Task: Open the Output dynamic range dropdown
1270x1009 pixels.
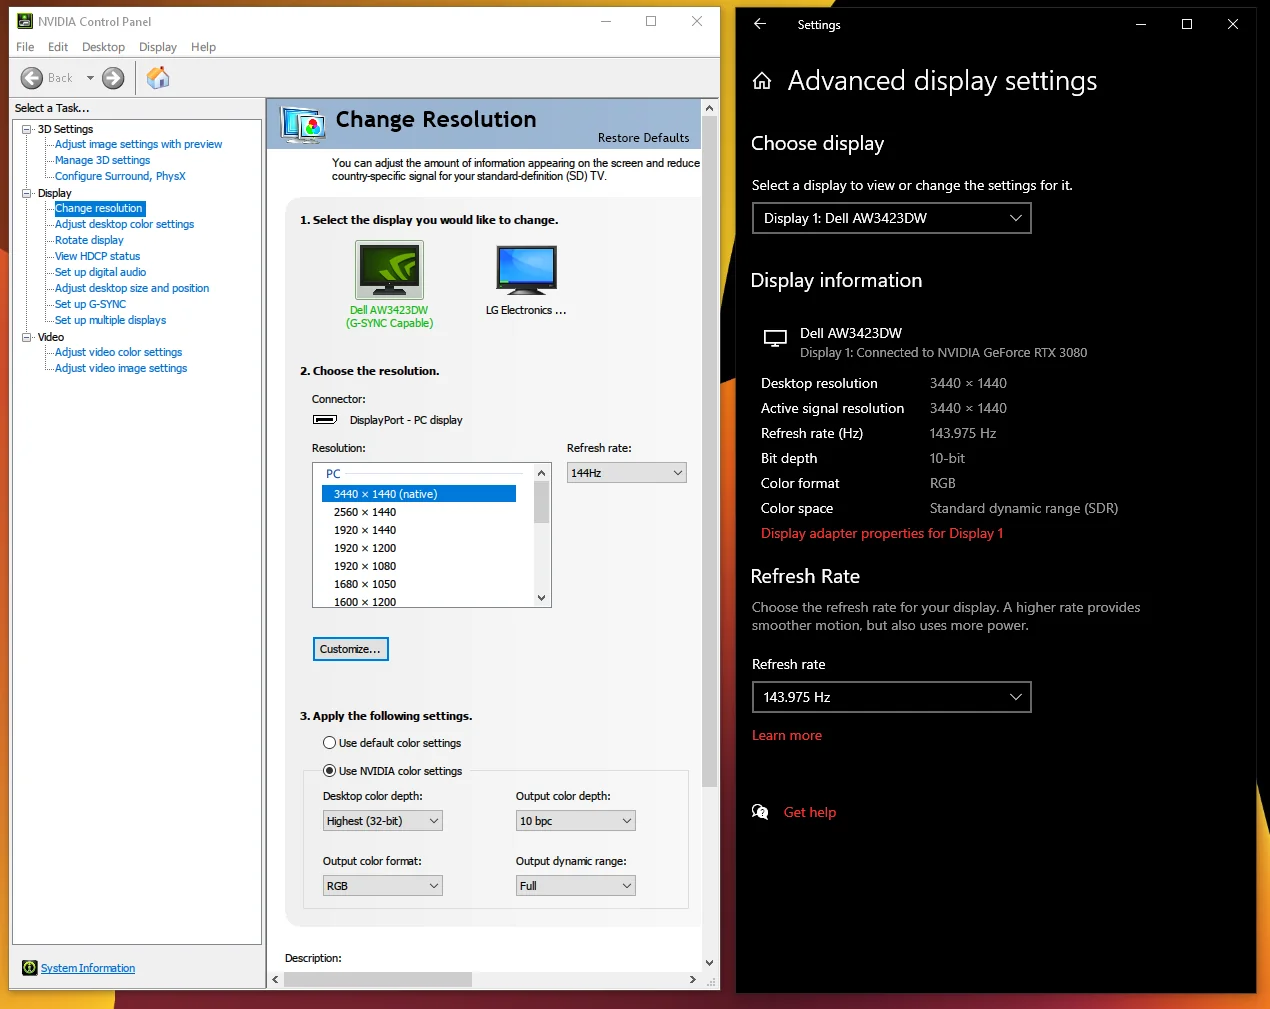Action: 576,886
